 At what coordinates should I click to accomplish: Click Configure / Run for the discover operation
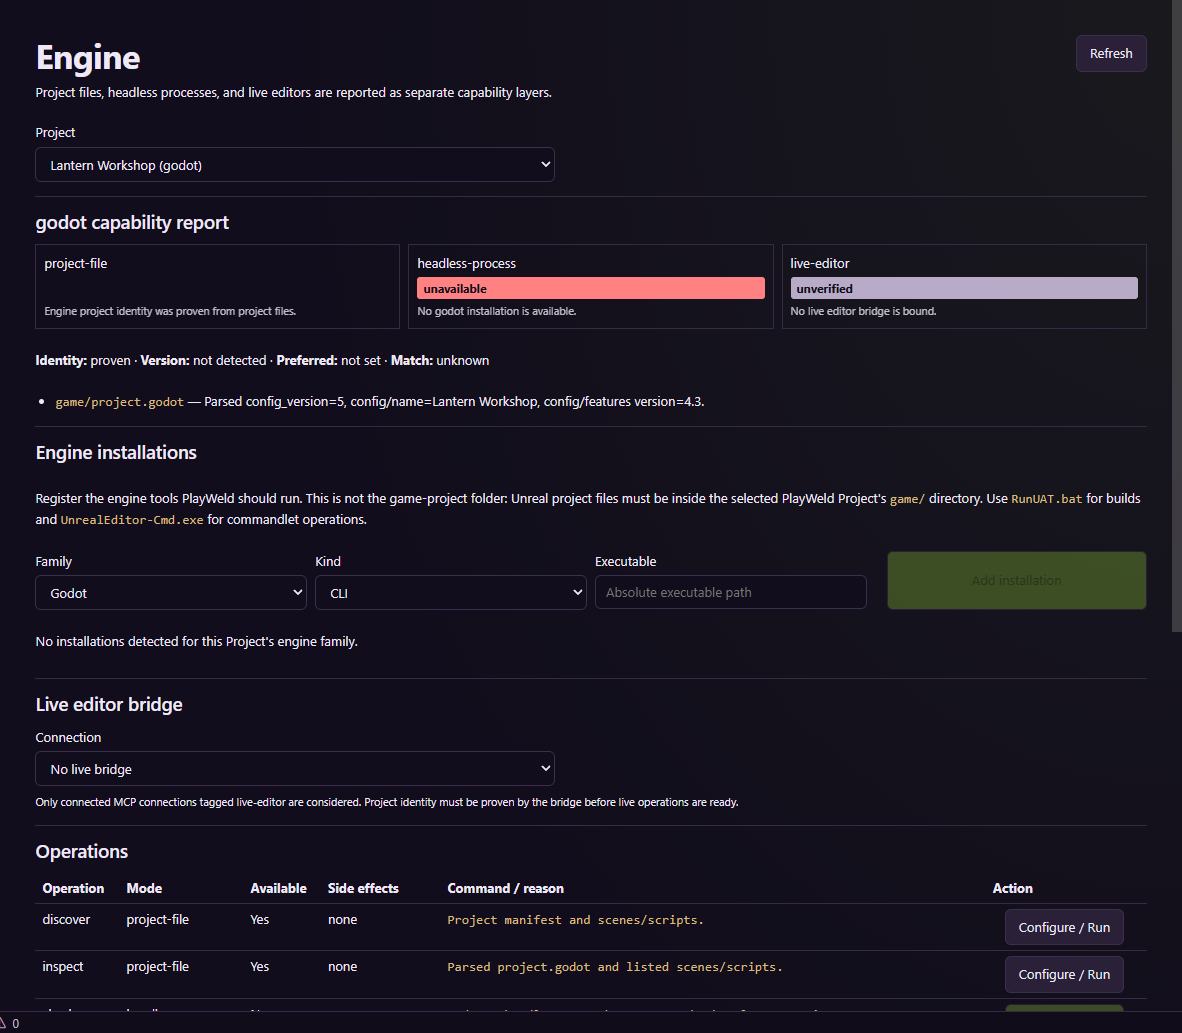[x=1064, y=927]
